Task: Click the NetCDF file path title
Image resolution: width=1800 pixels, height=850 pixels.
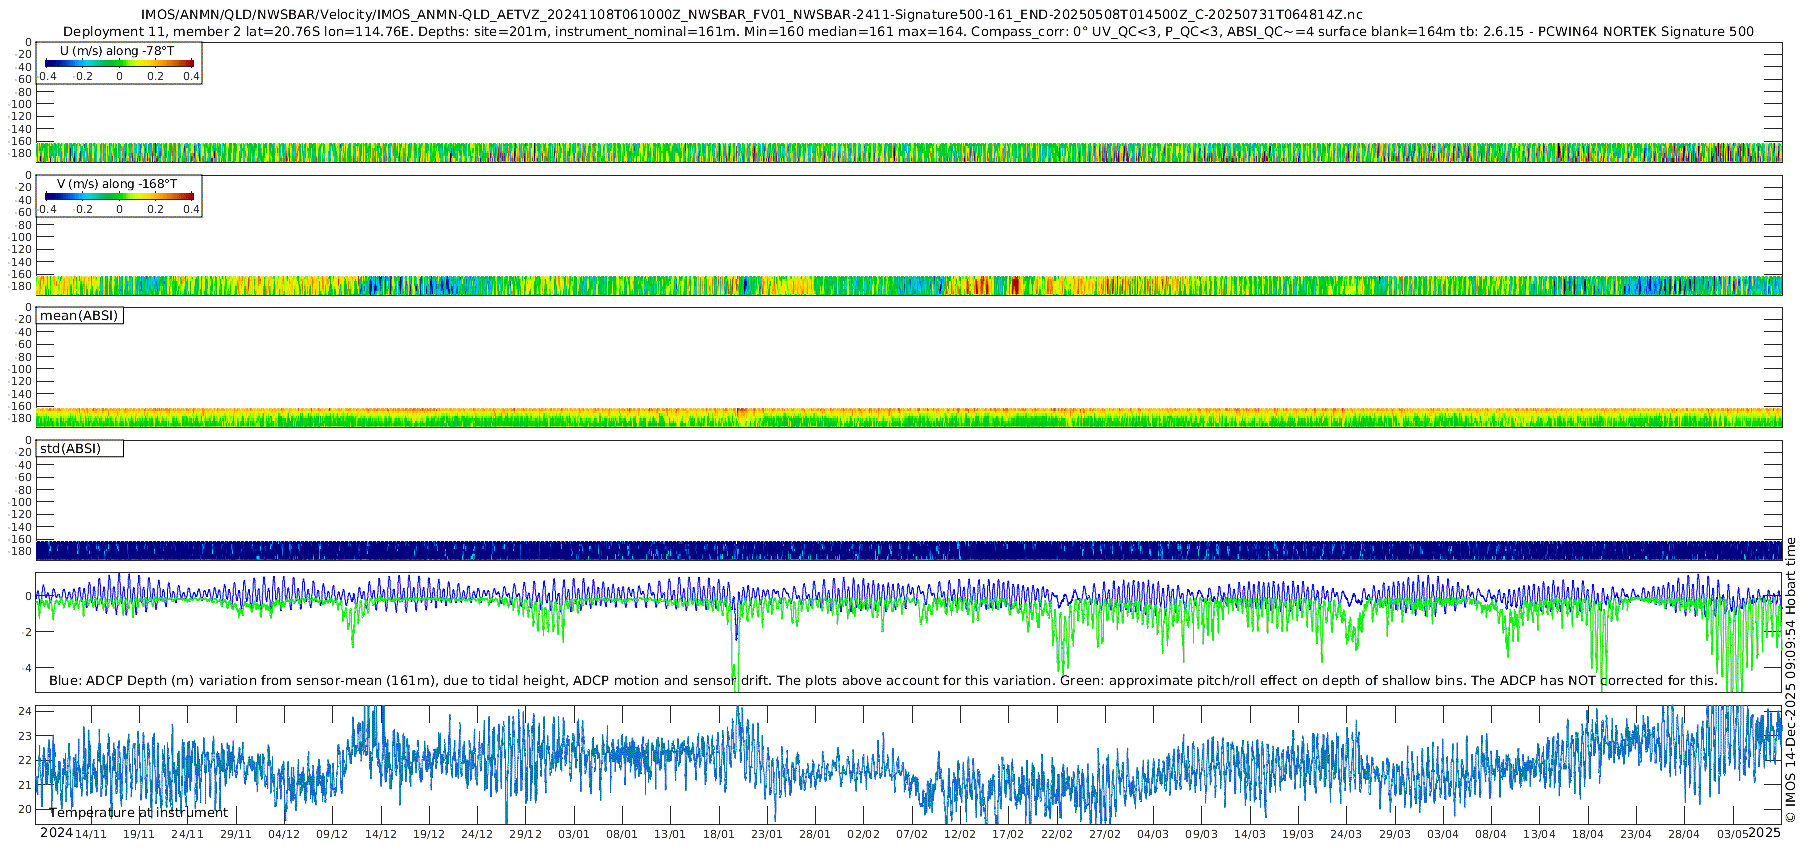Action: (751, 15)
